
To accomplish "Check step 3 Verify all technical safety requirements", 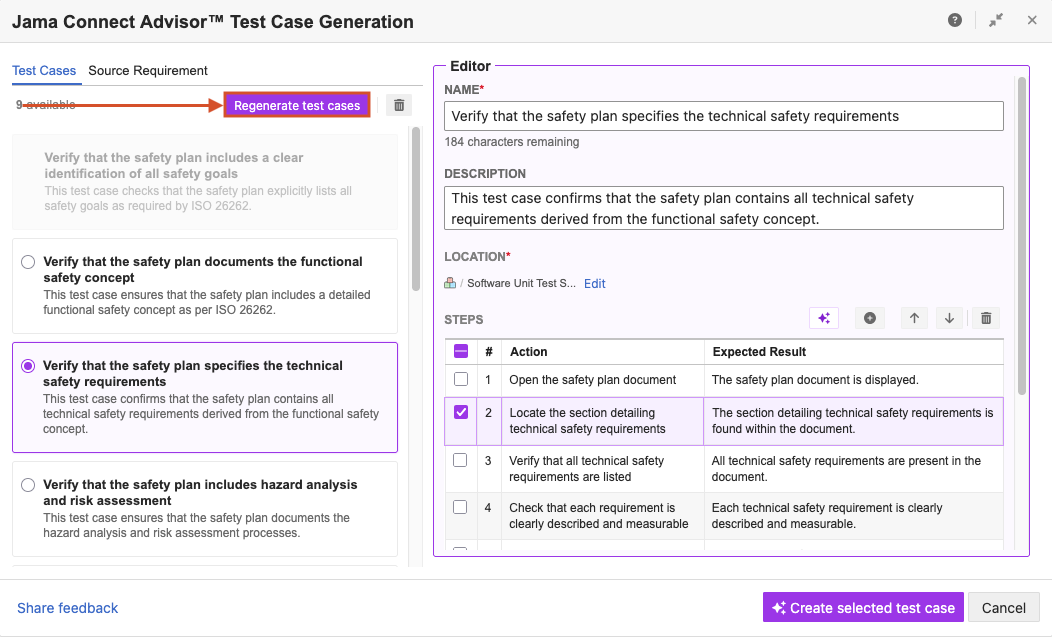I will [x=460, y=460].
